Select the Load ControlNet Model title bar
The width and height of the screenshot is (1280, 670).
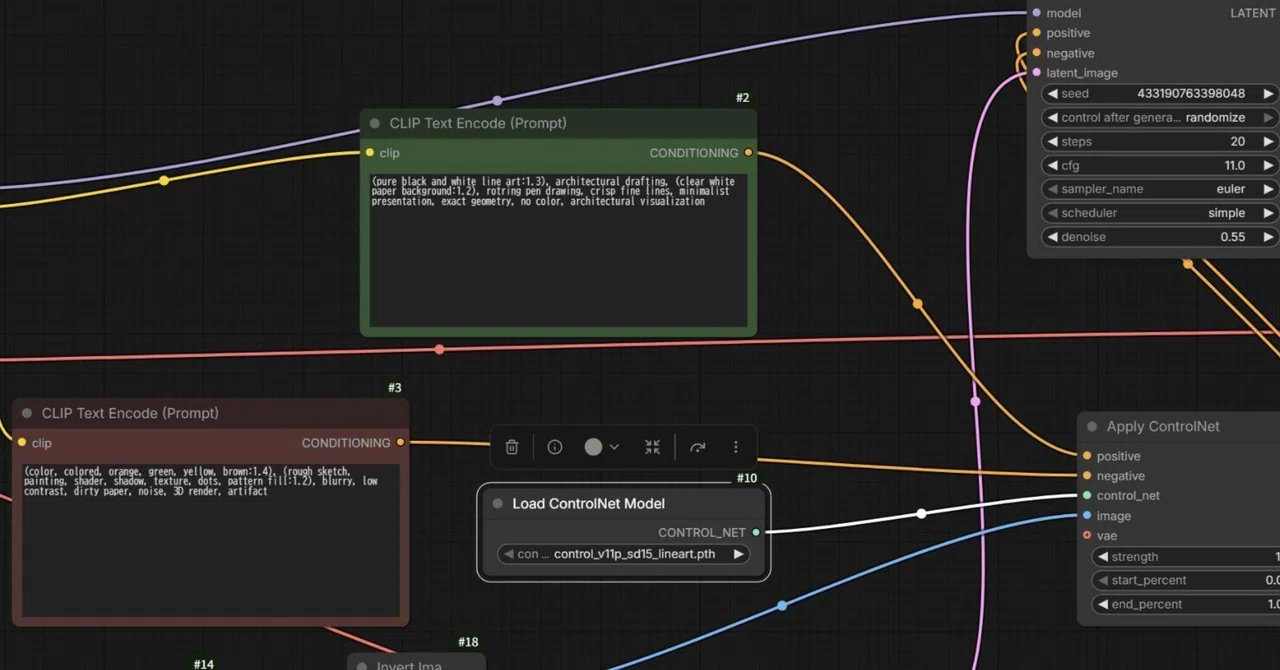coord(624,504)
